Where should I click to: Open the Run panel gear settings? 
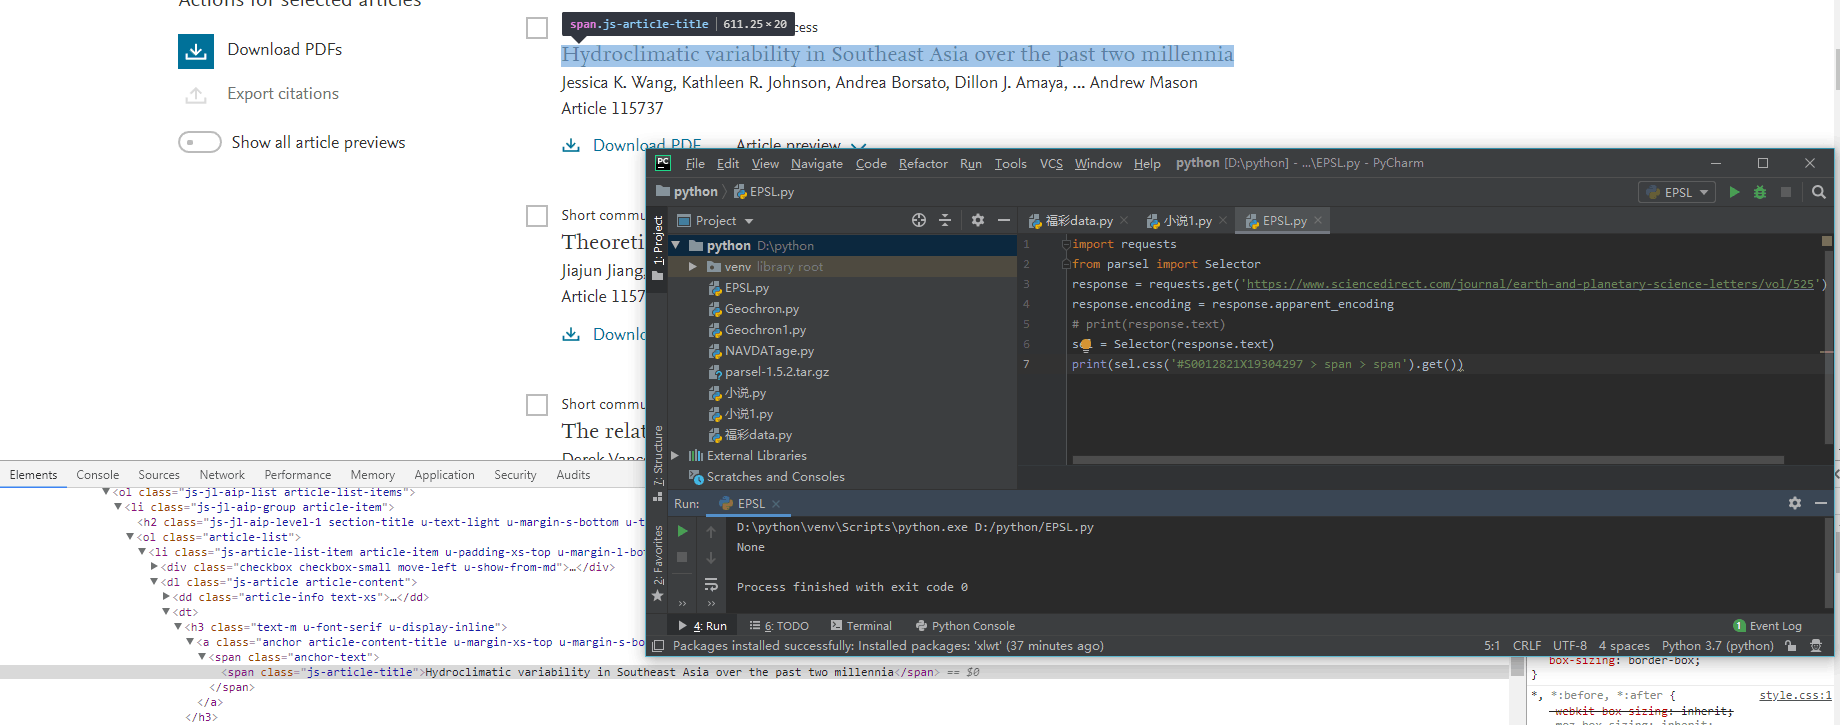click(x=1795, y=503)
